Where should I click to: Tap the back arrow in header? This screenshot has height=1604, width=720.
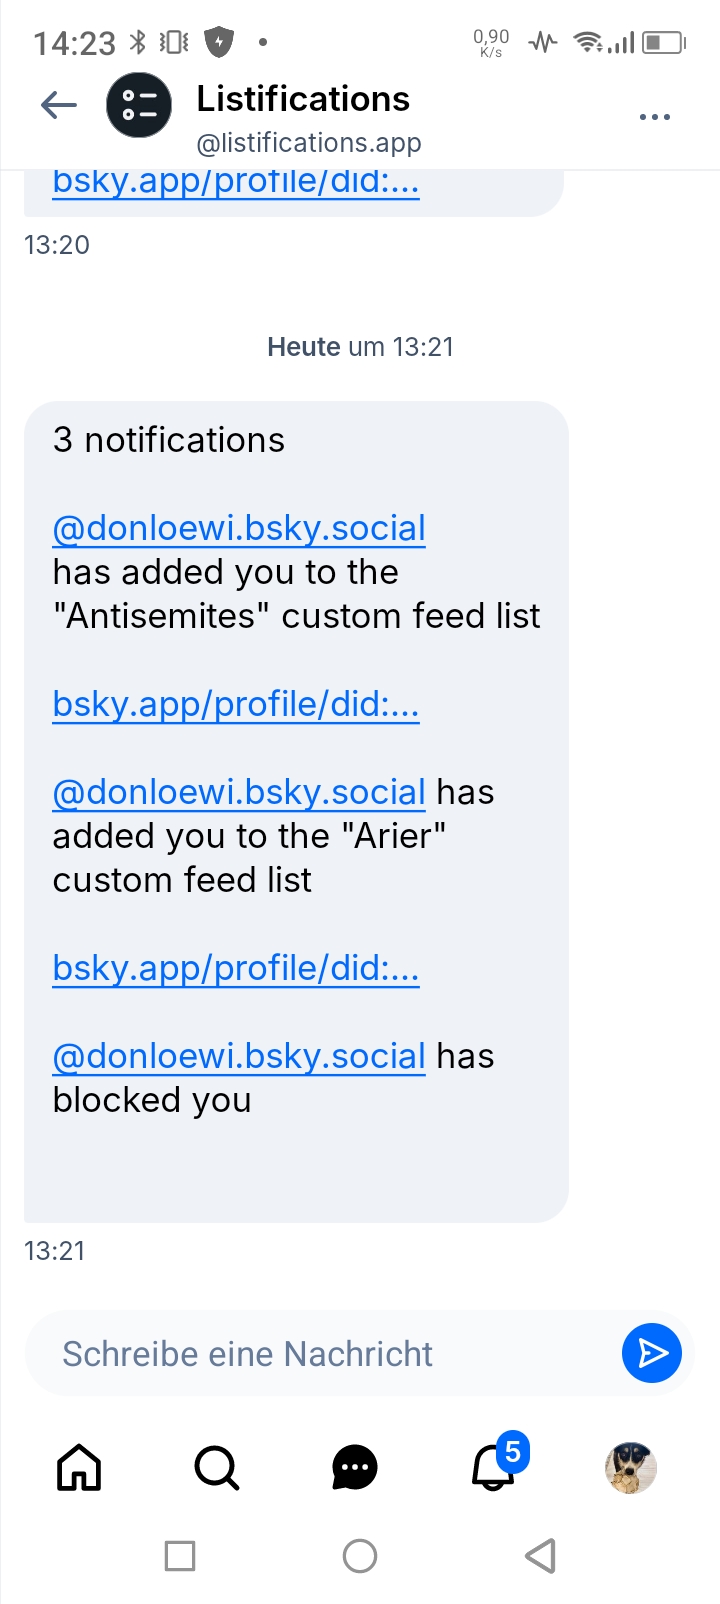click(59, 105)
